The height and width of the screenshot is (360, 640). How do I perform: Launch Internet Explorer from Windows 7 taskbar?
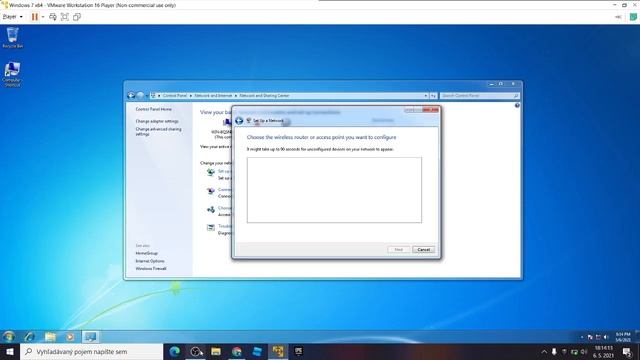pyautogui.click(x=29, y=337)
